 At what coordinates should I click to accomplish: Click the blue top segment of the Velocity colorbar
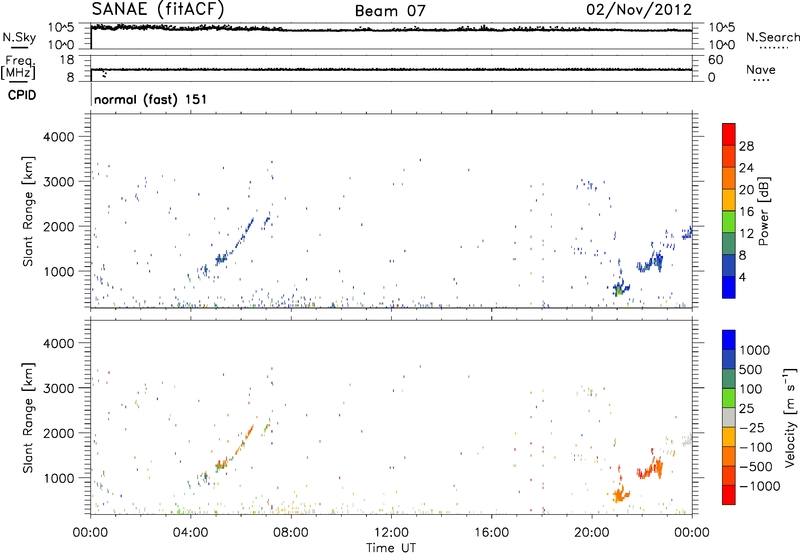[729, 340]
